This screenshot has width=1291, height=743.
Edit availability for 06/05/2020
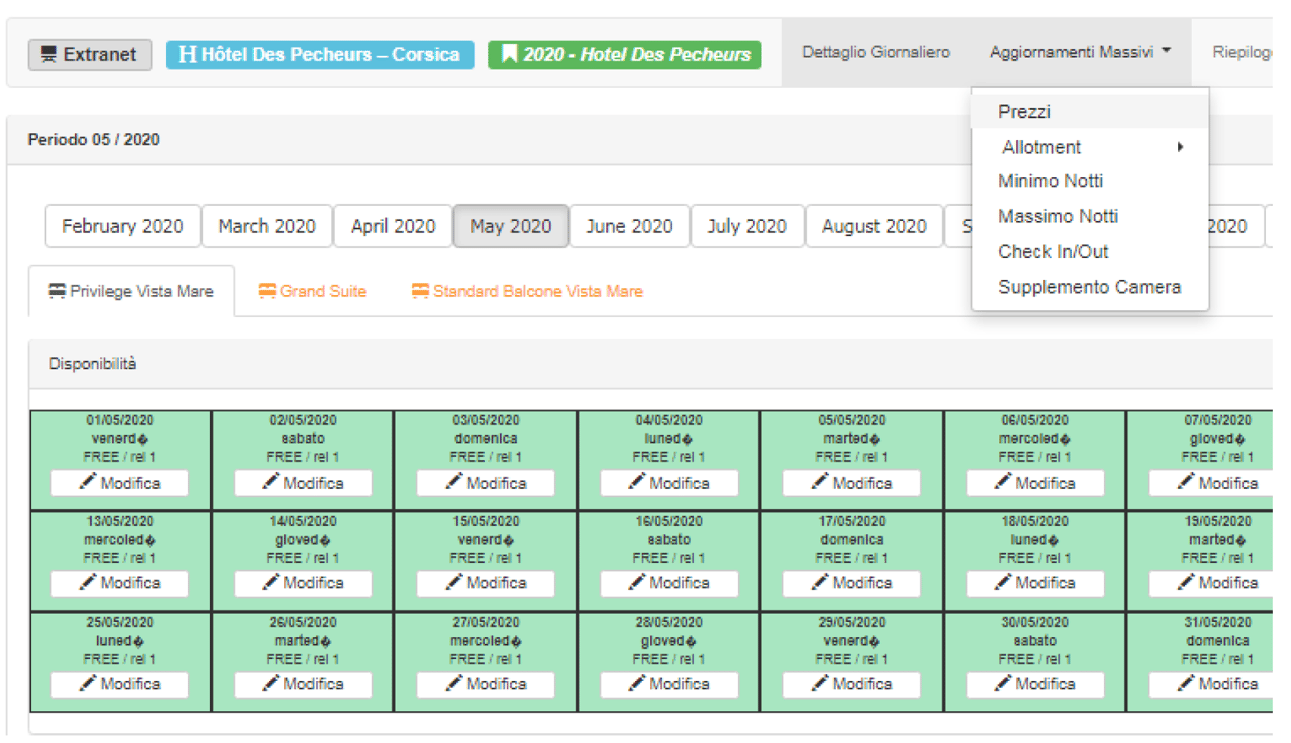coord(1035,483)
